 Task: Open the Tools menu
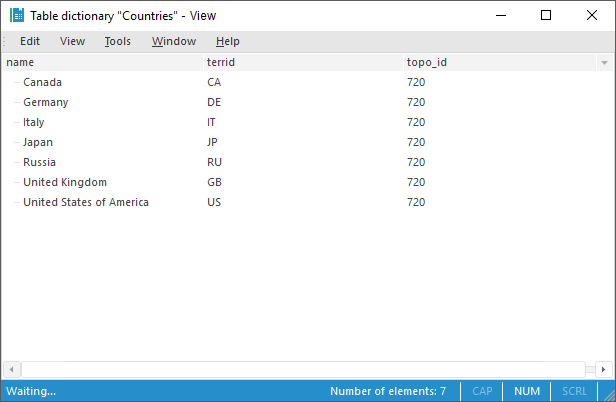[117, 41]
